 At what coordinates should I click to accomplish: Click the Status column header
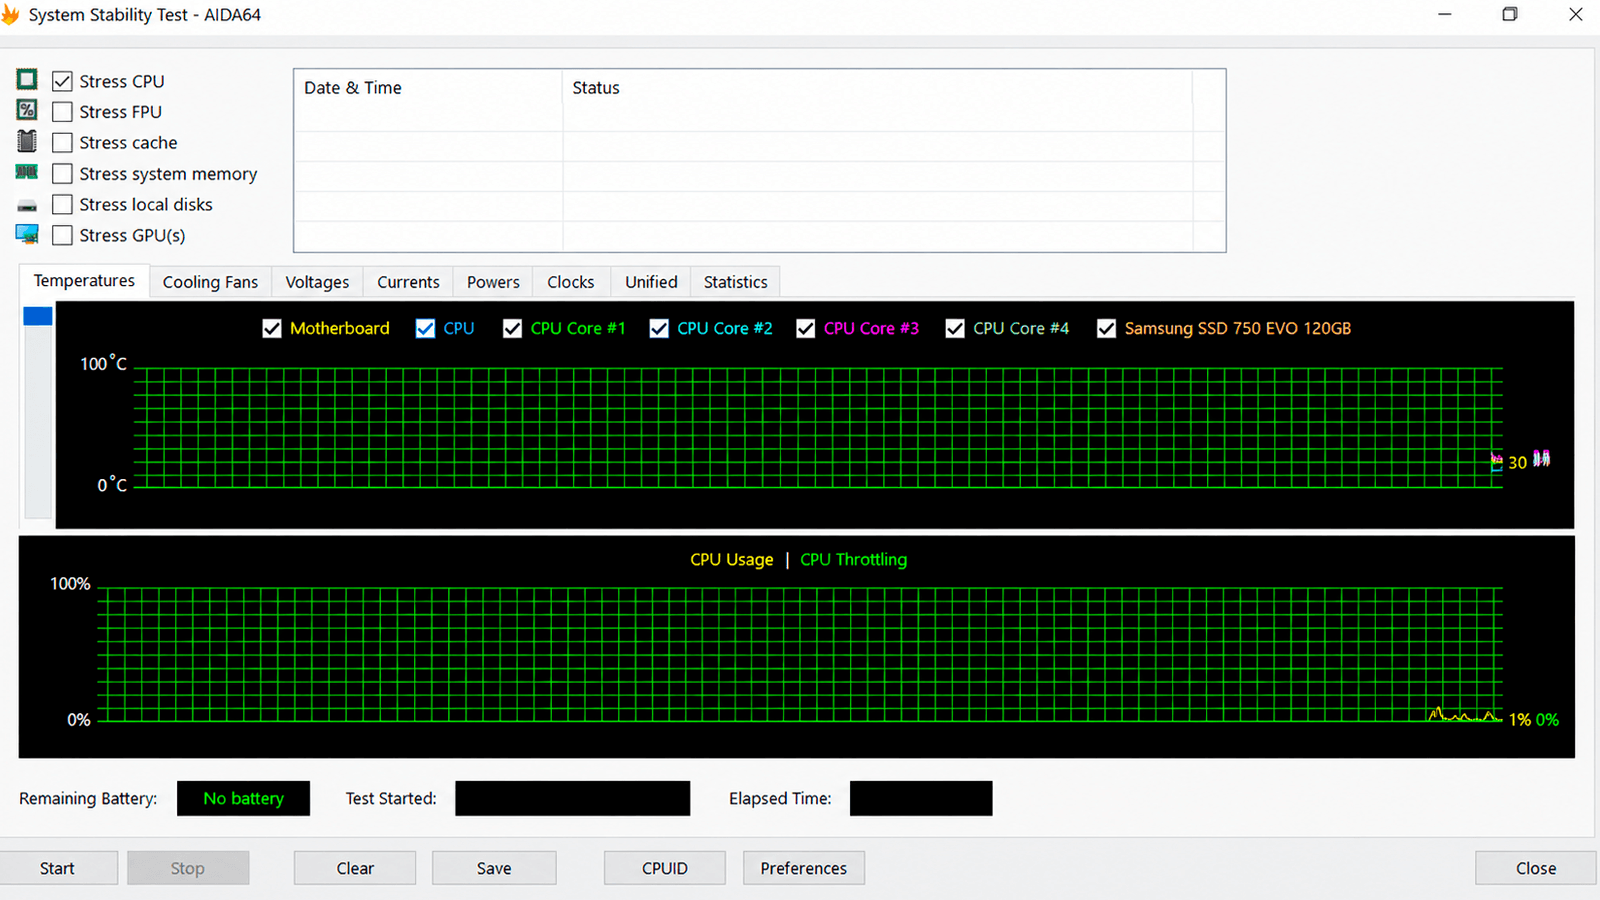click(877, 88)
